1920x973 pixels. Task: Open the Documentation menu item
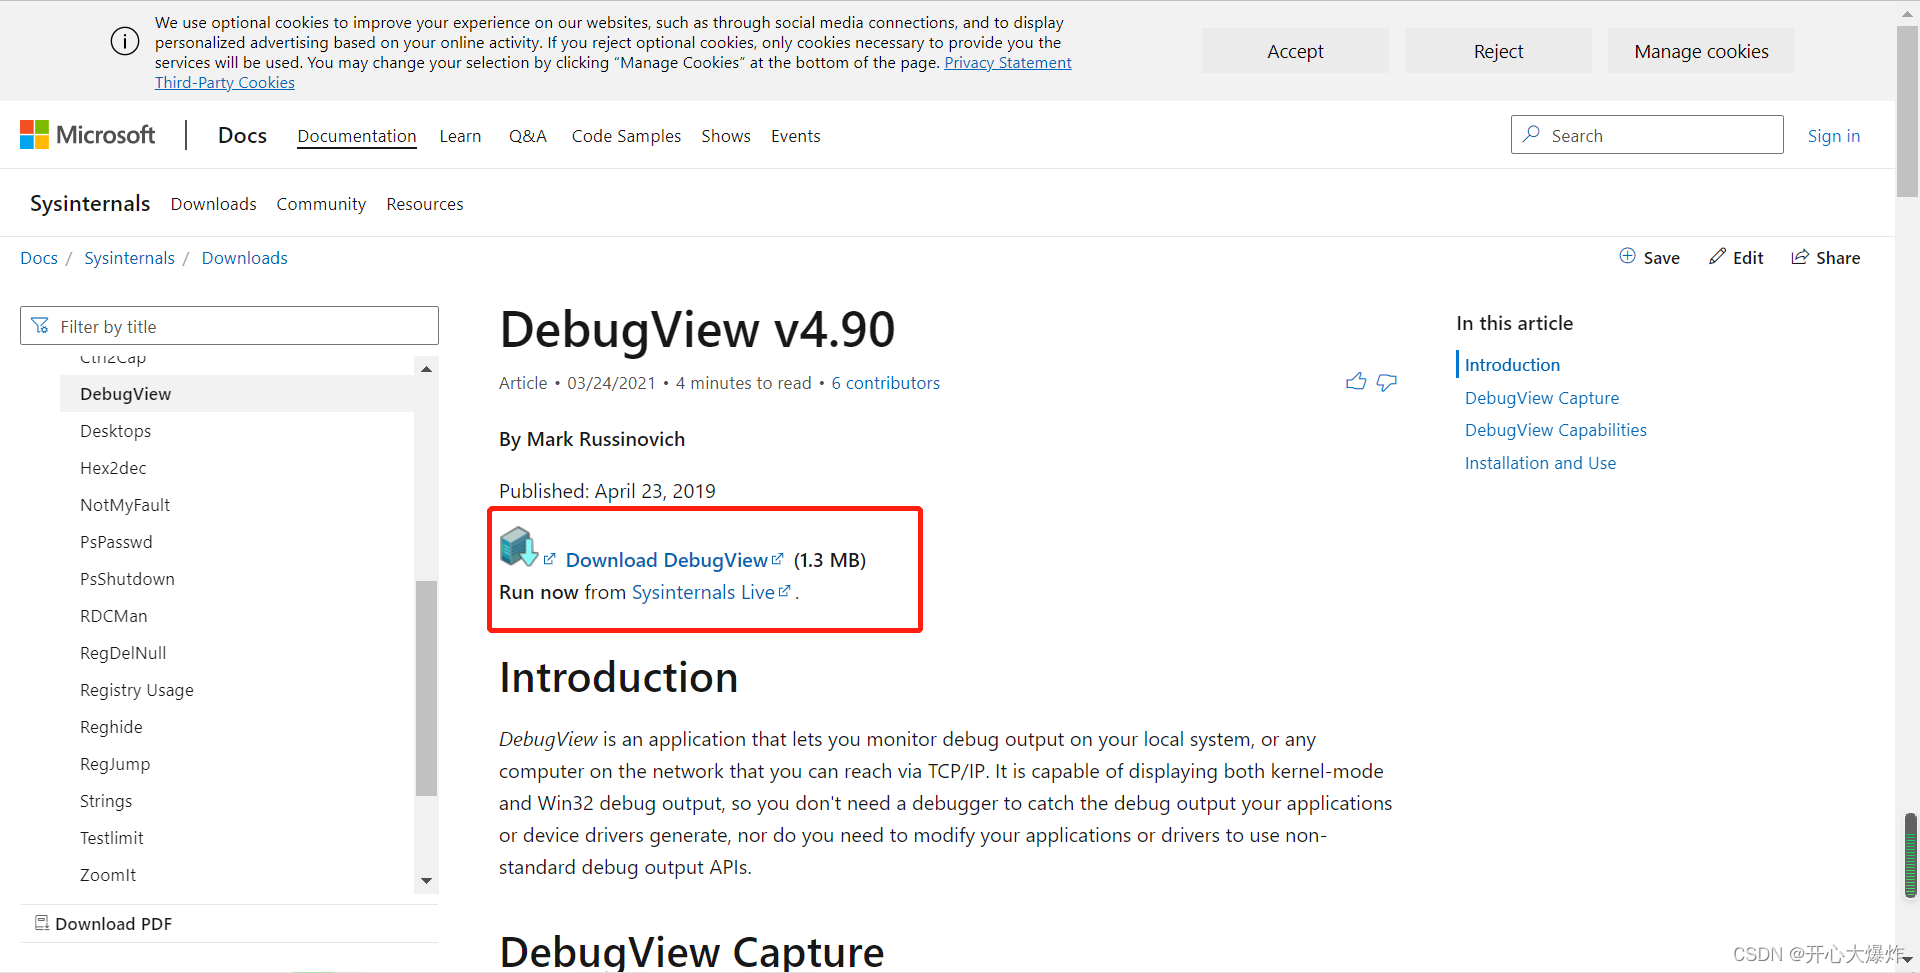pos(356,135)
